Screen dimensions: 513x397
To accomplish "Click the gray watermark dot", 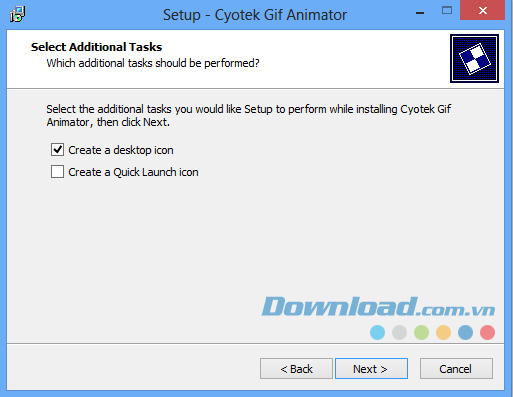I will (x=399, y=332).
